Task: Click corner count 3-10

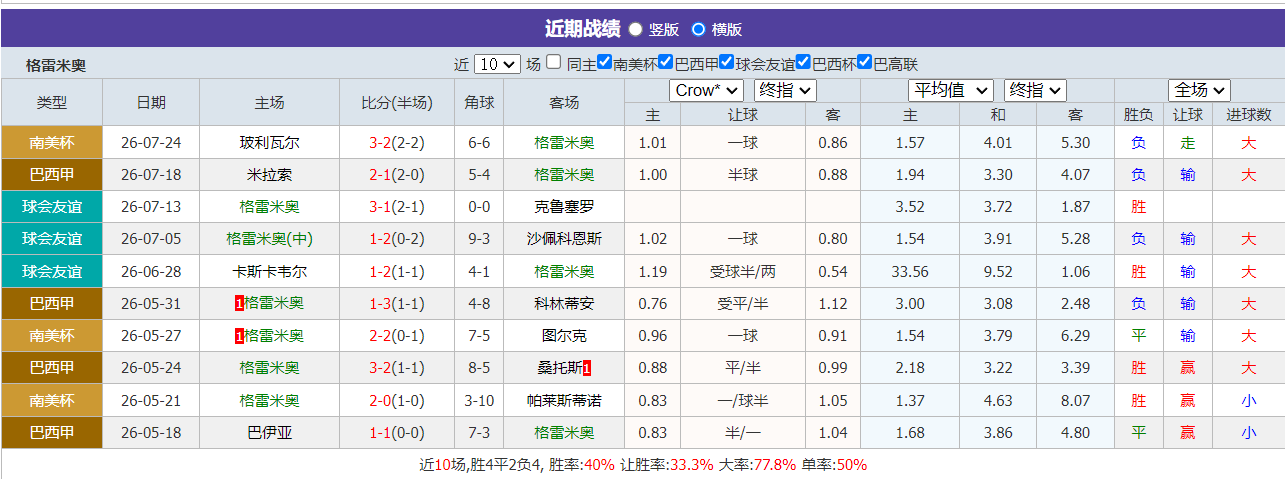Action: tap(479, 400)
